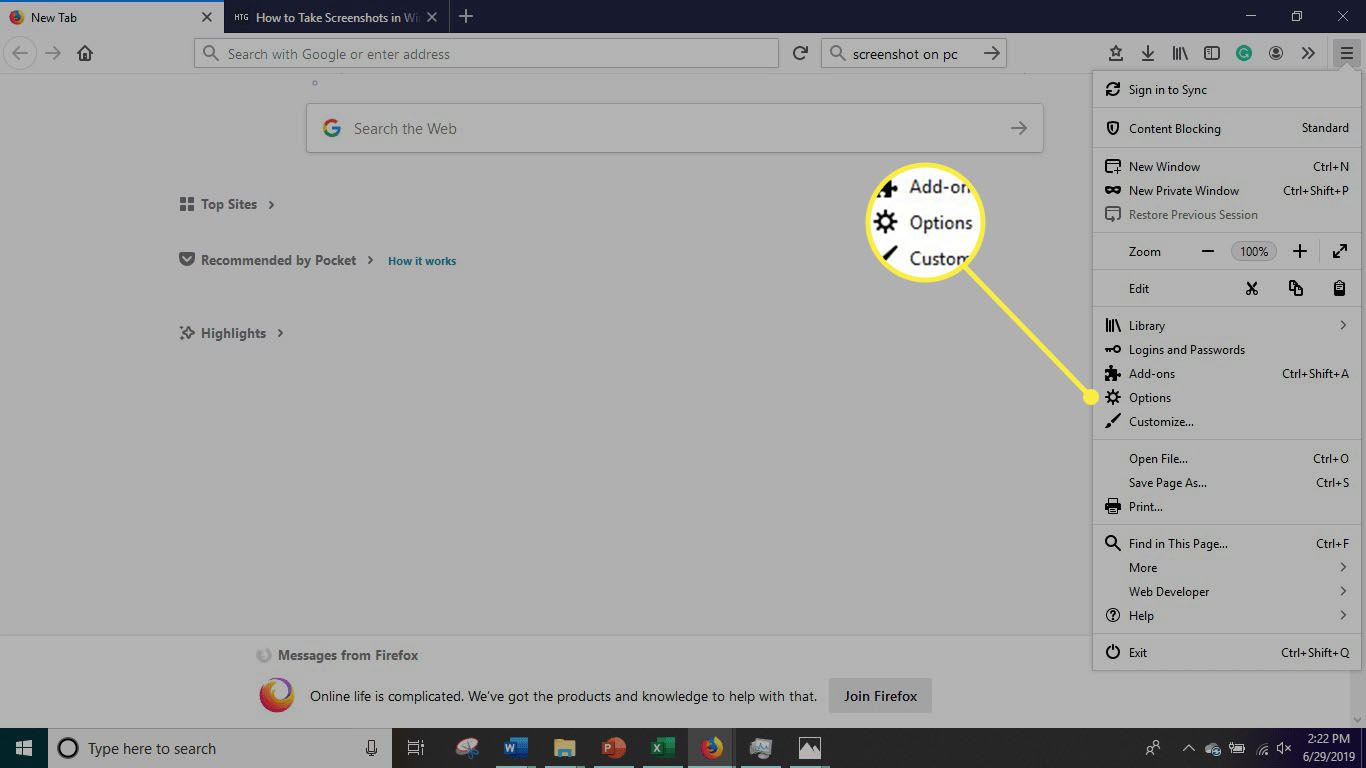The height and width of the screenshot is (768, 1366).
Task: Reload the current page
Action: [x=800, y=54]
